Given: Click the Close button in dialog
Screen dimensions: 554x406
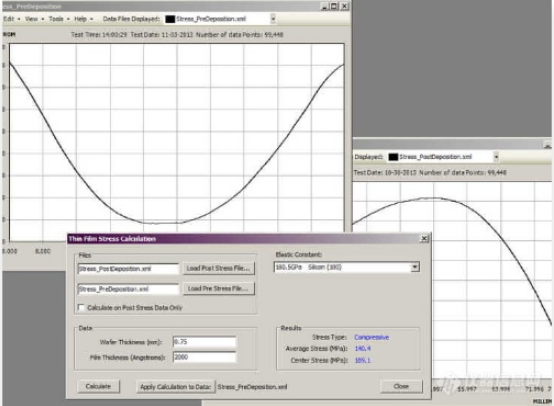Looking at the screenshot, I should [401, 386].
